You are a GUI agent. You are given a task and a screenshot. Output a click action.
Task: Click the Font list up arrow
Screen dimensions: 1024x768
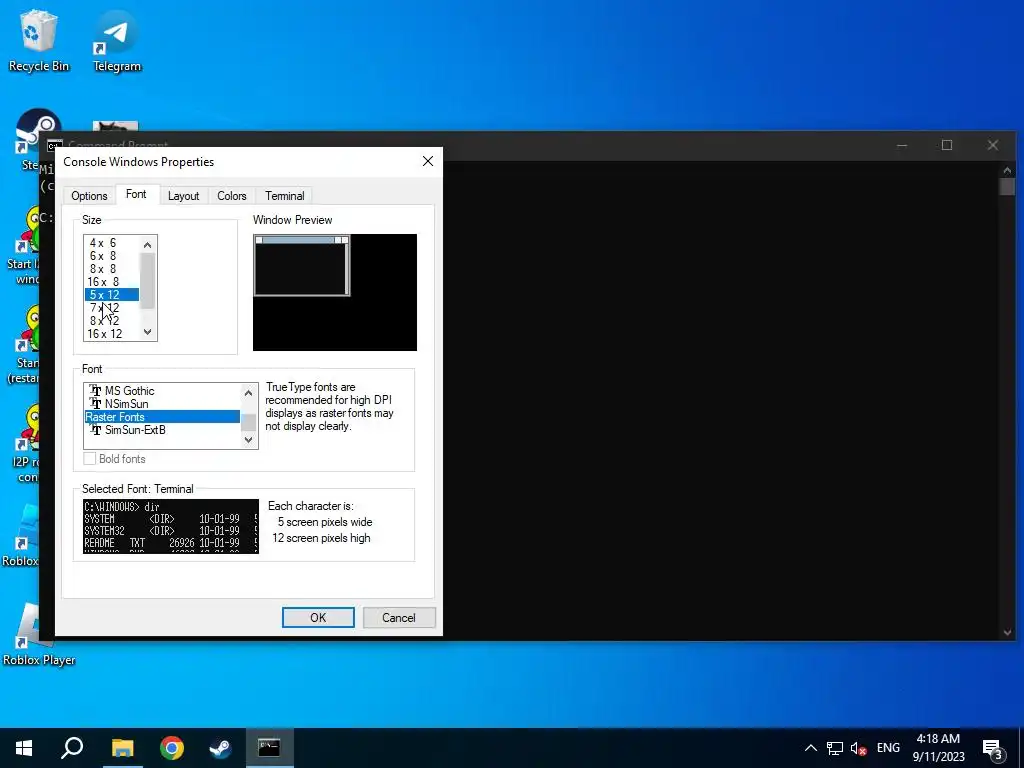pyautogui.click(x=248, y=392)
